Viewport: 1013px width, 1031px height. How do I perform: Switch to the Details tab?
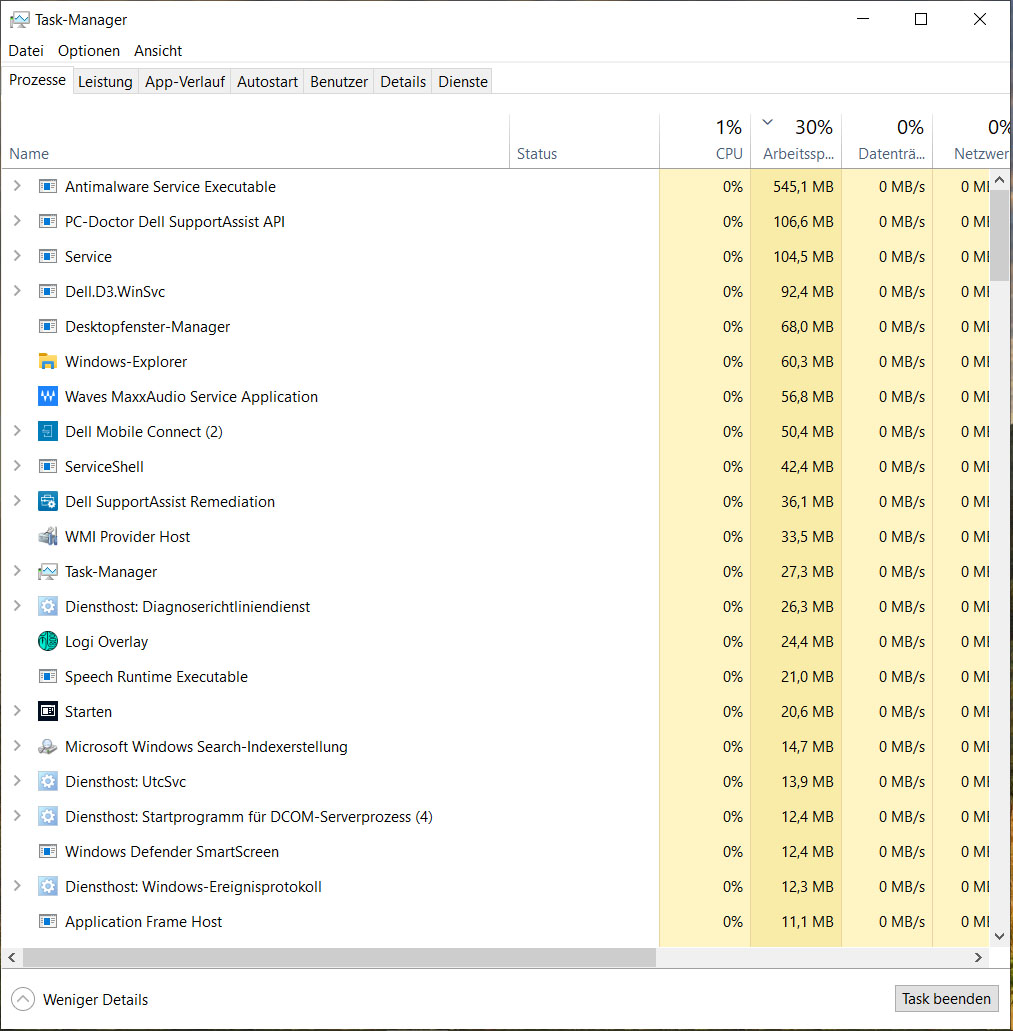403,82
